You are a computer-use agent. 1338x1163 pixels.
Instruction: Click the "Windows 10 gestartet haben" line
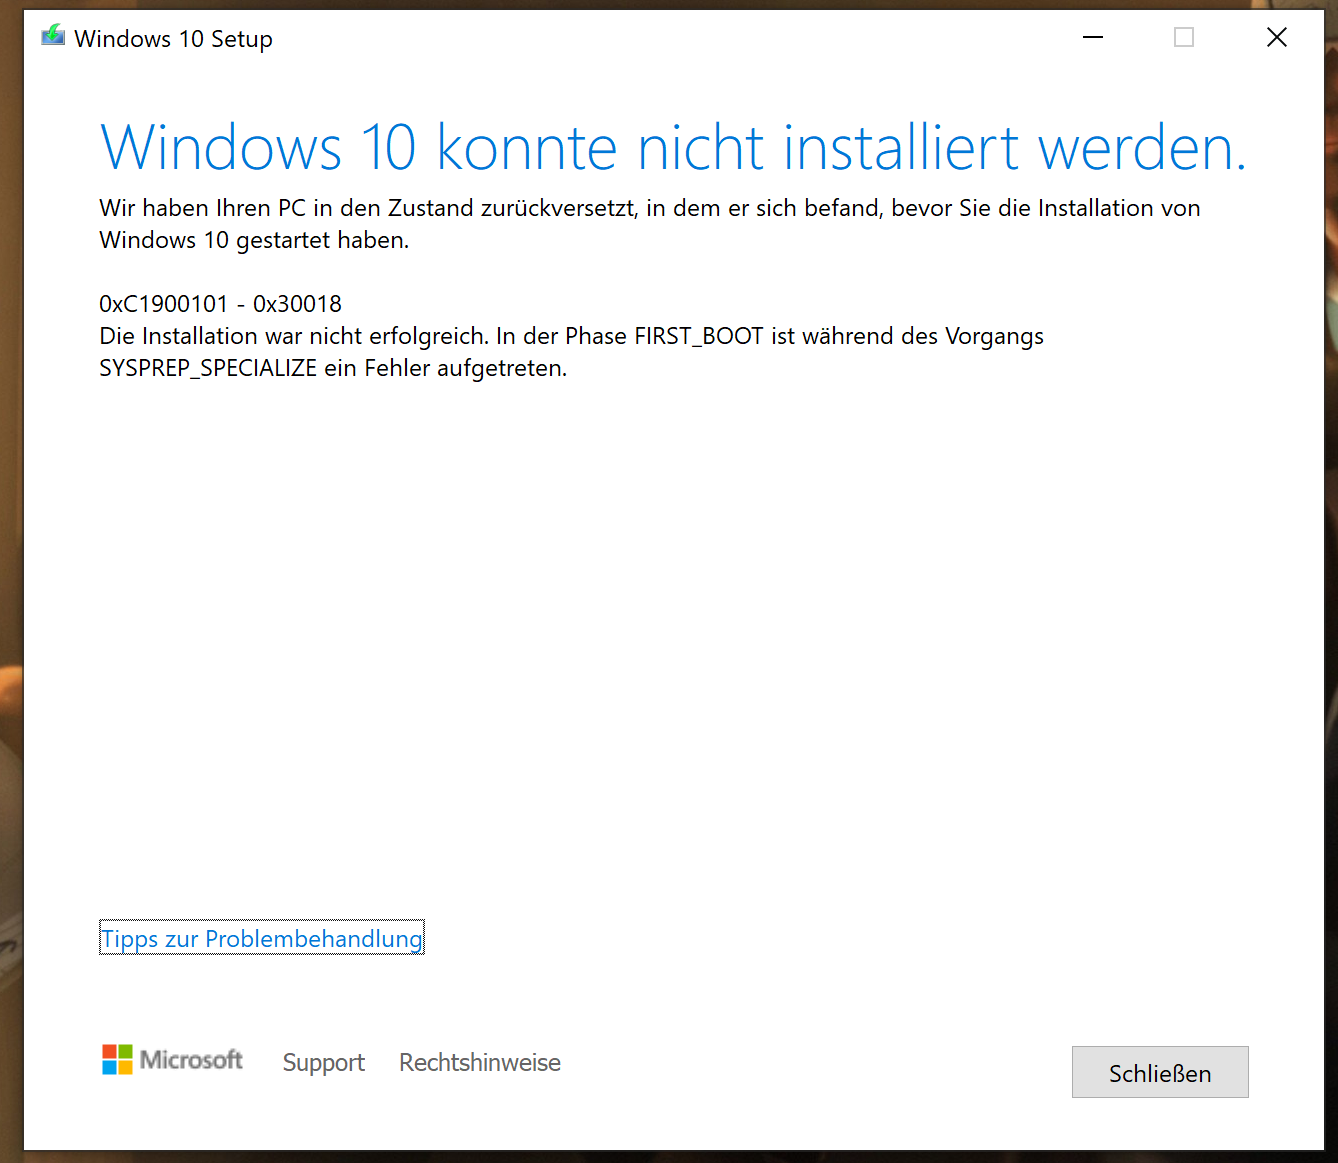pos(254,240)
